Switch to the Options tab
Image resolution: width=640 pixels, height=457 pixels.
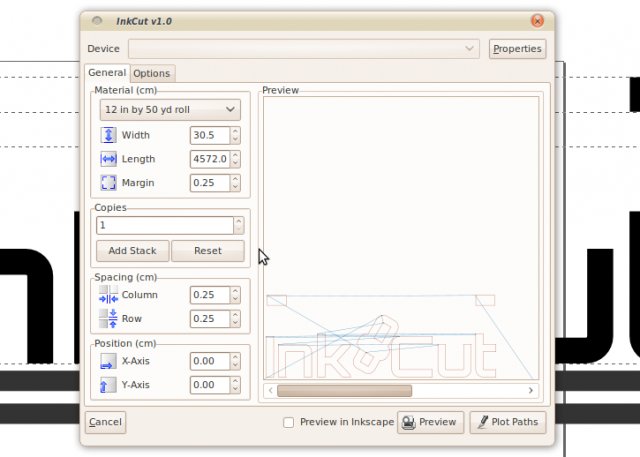point(152,73)
